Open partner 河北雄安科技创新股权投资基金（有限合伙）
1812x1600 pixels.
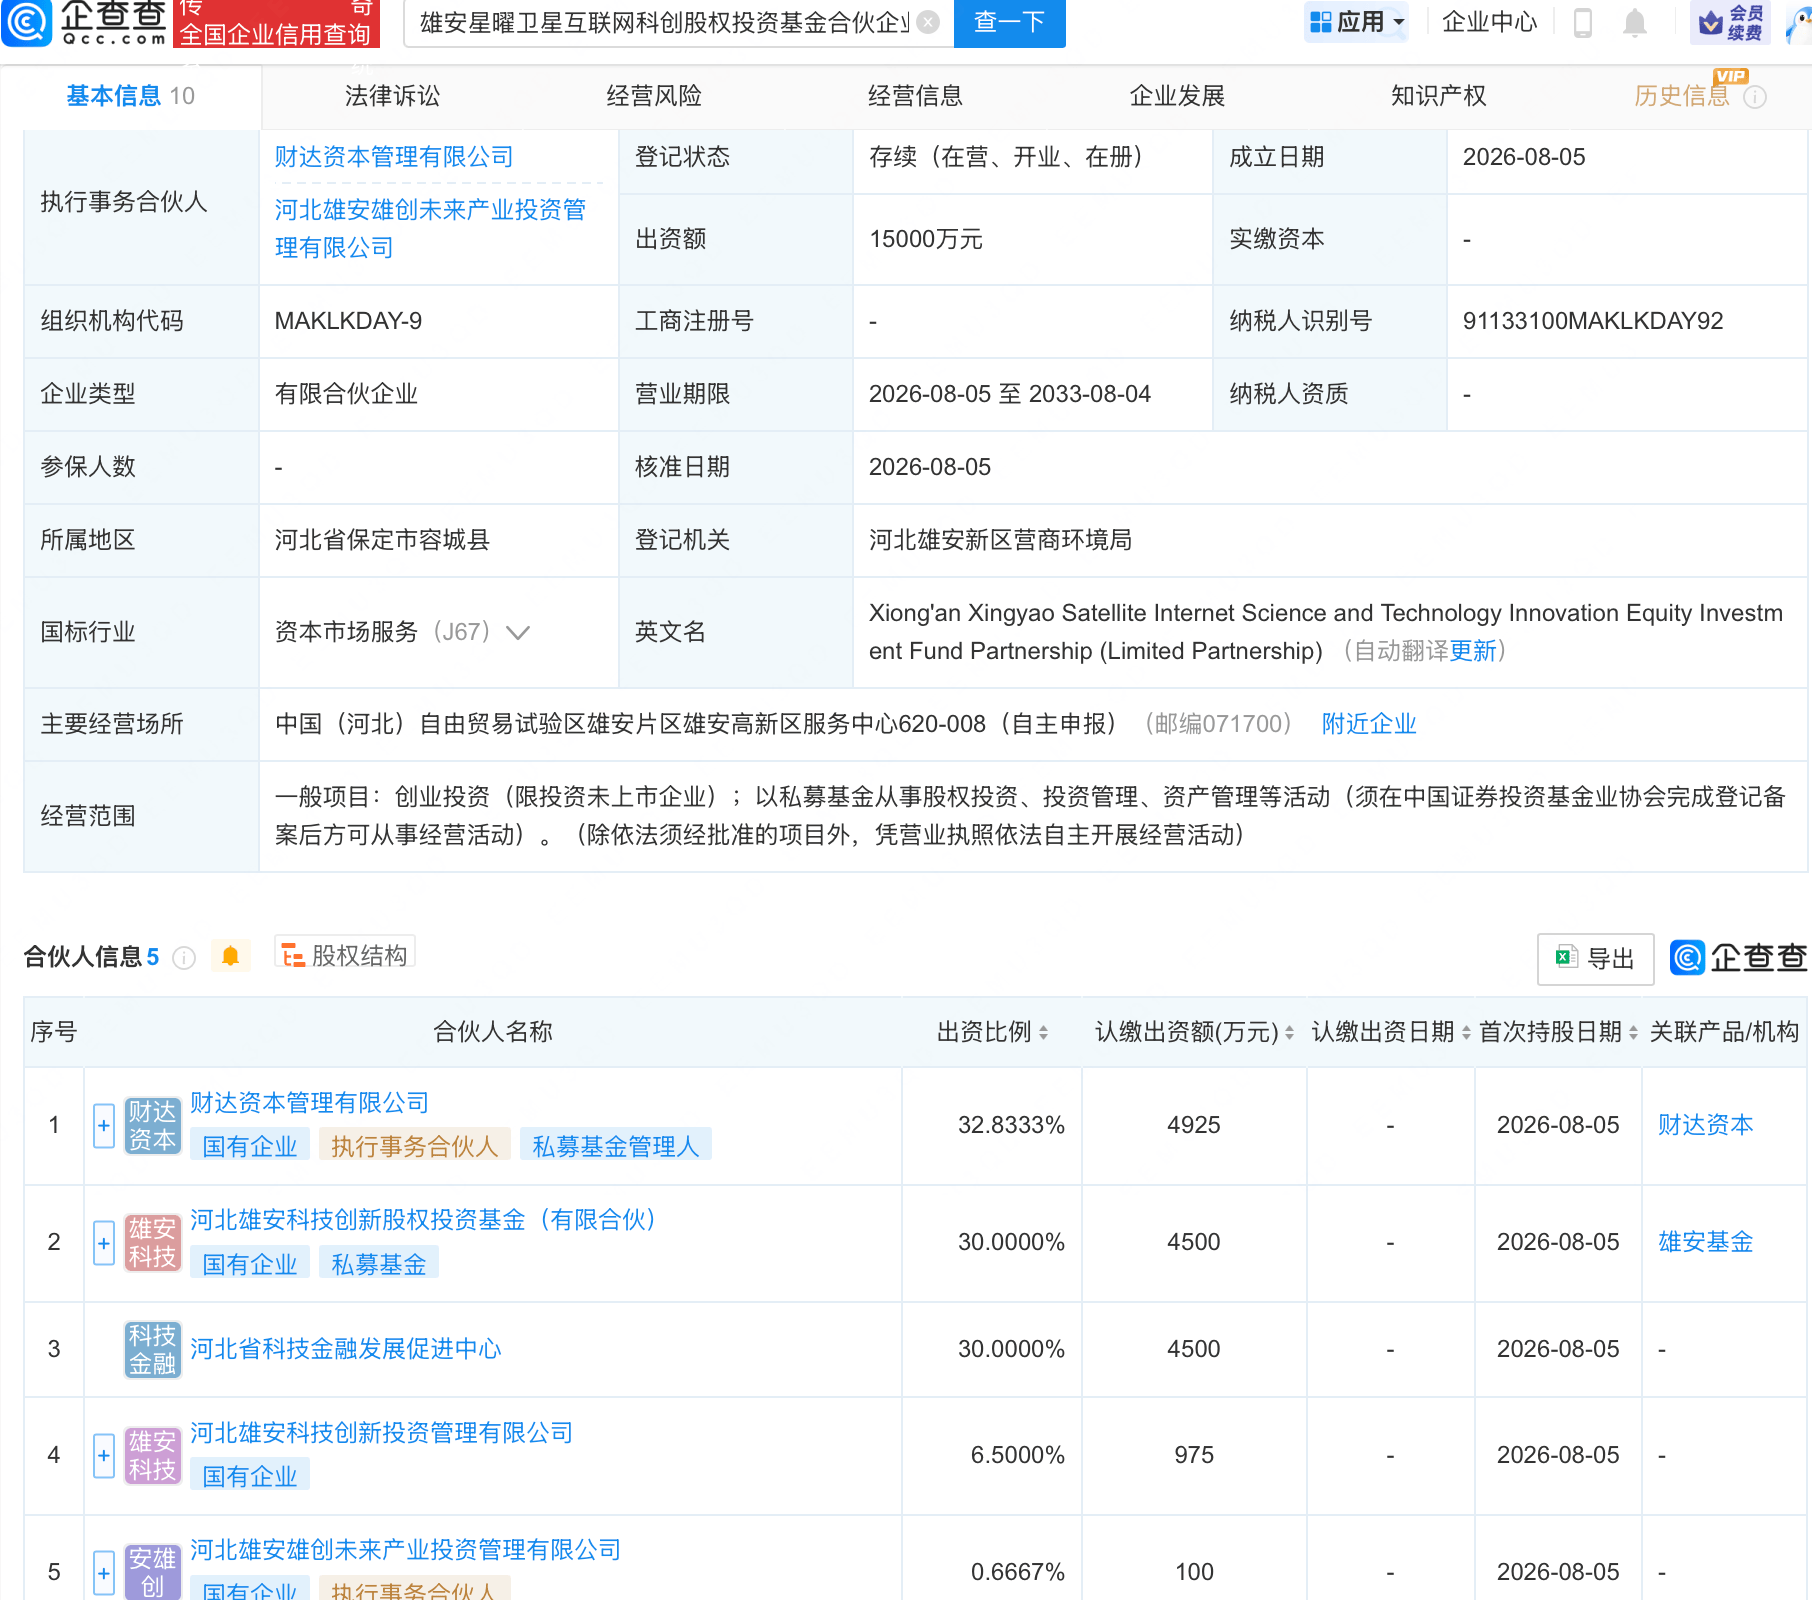[426, 1220]
